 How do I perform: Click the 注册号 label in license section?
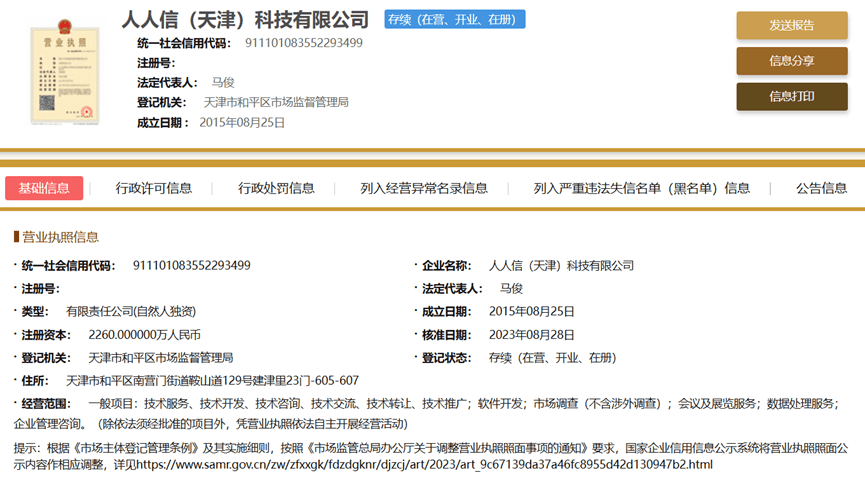coord(40,288)
